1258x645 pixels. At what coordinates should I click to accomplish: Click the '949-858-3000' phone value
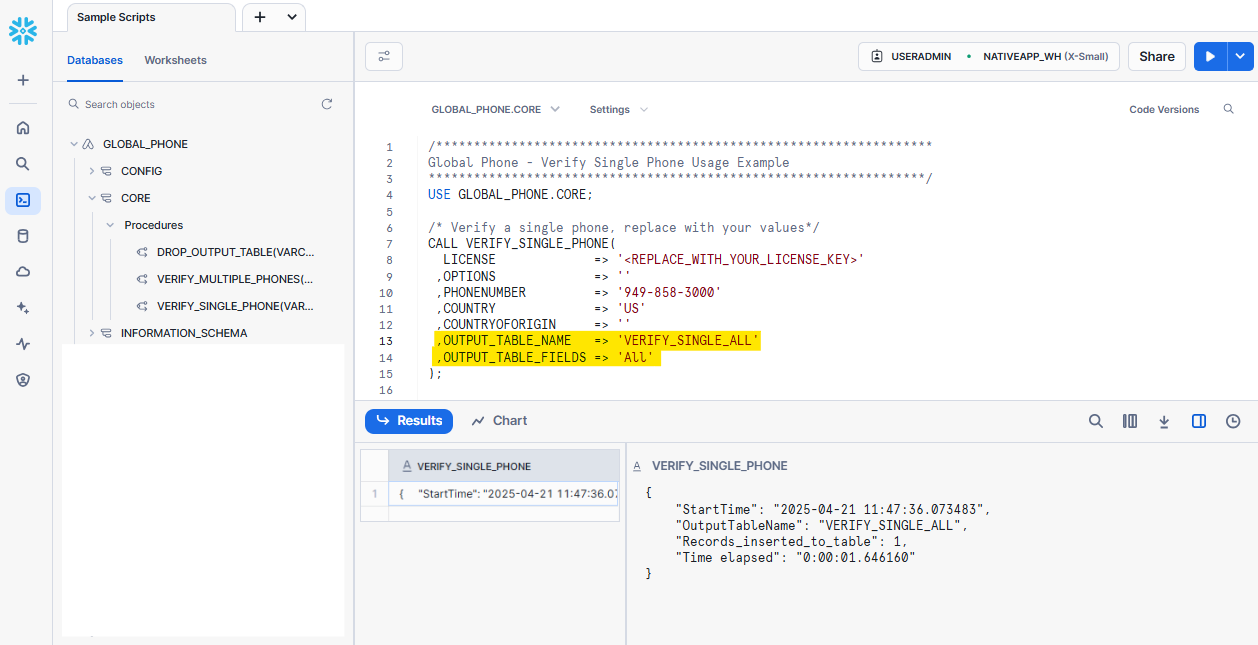coord(669,292)
